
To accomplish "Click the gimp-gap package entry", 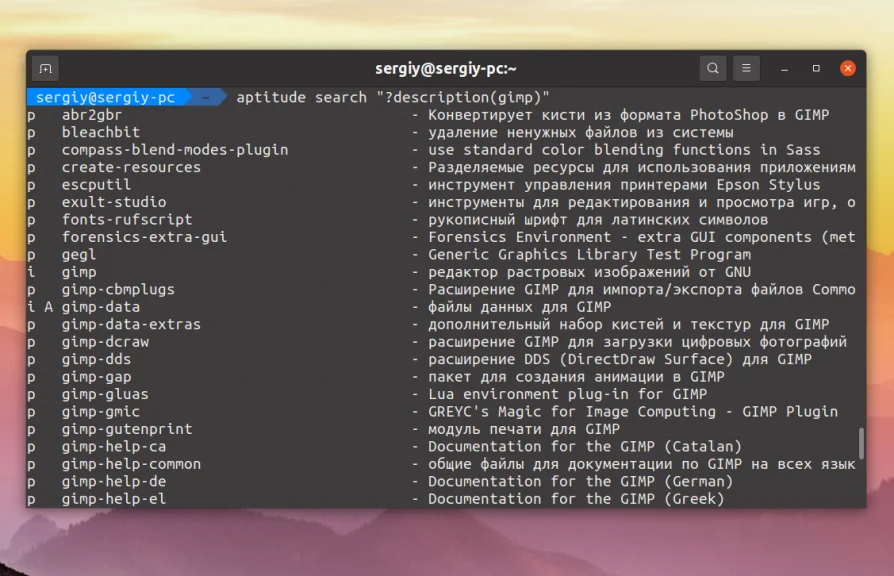I will pos(96,376).
